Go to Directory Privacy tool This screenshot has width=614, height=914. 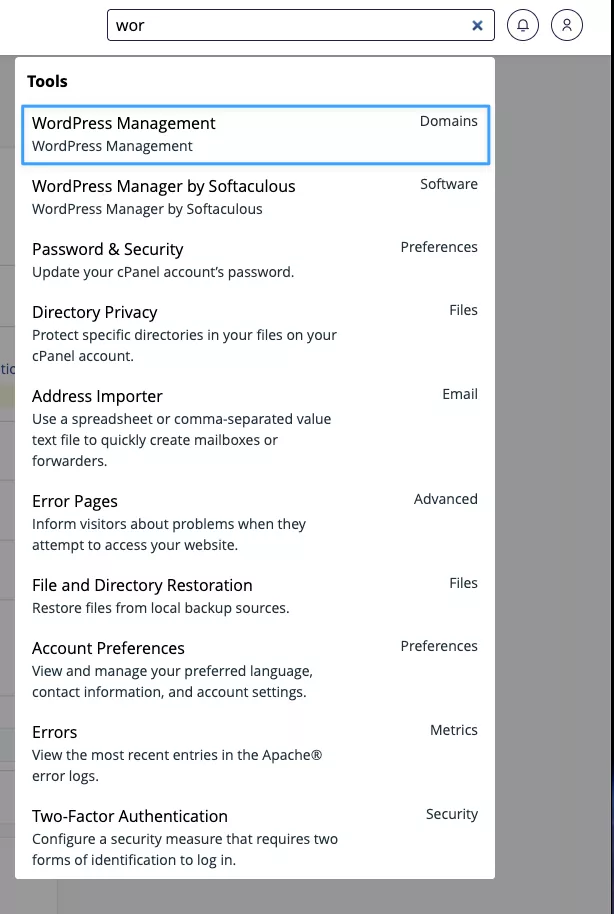95,313
